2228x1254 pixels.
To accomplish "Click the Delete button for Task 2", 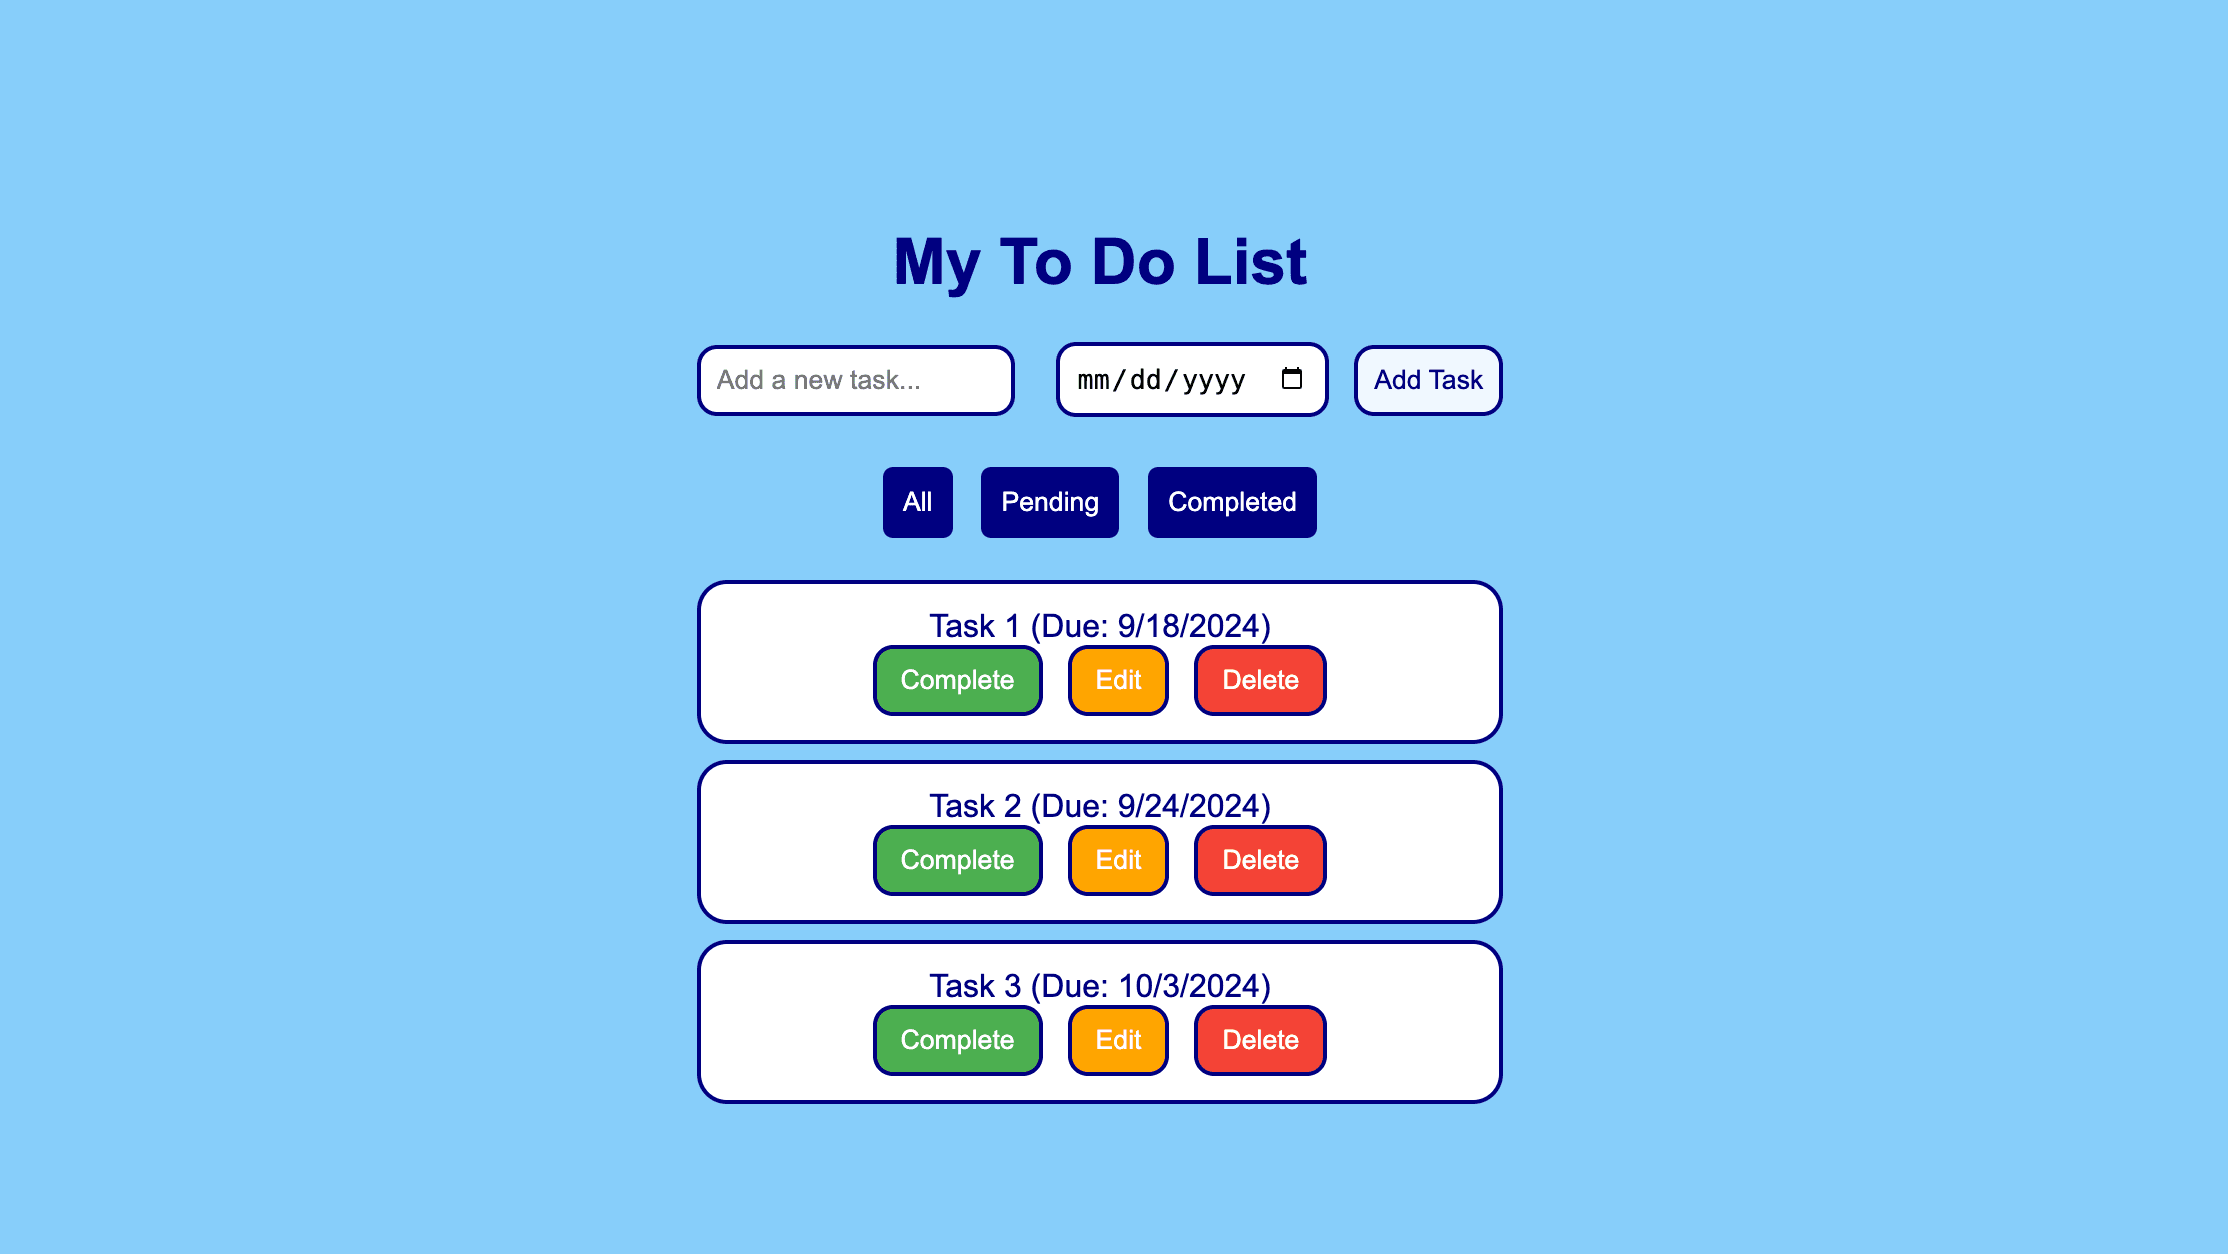I will 1259,859.
